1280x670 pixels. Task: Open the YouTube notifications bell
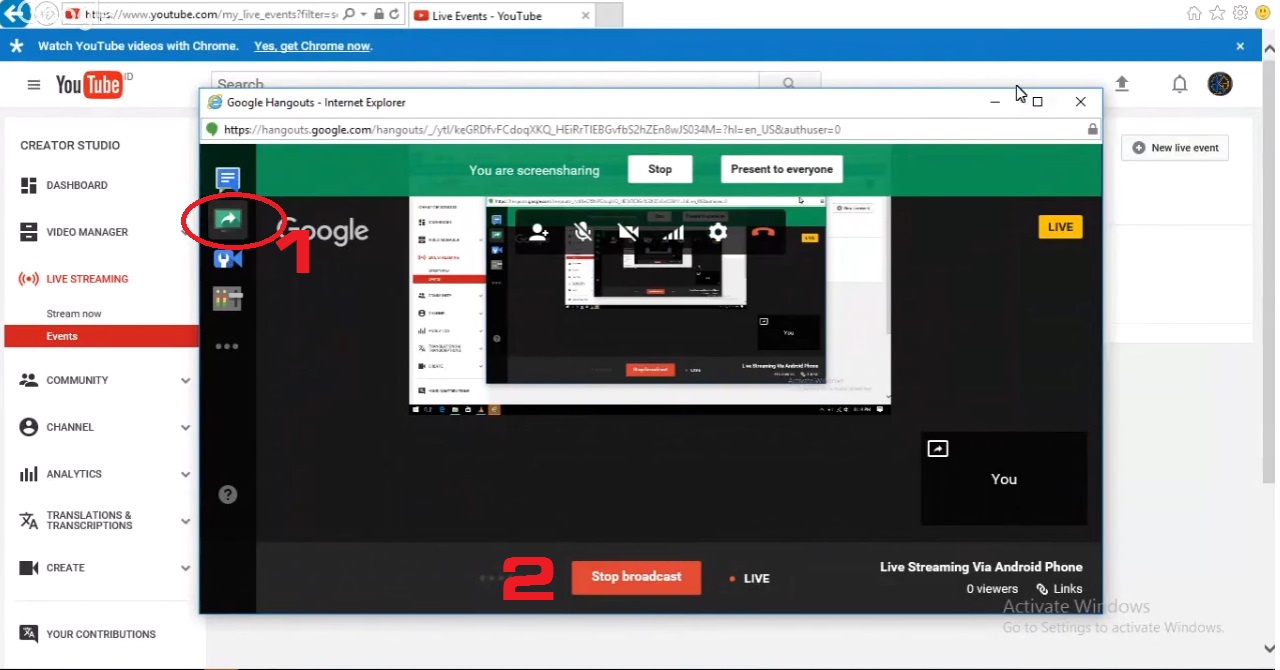(x=1180, y=84)
